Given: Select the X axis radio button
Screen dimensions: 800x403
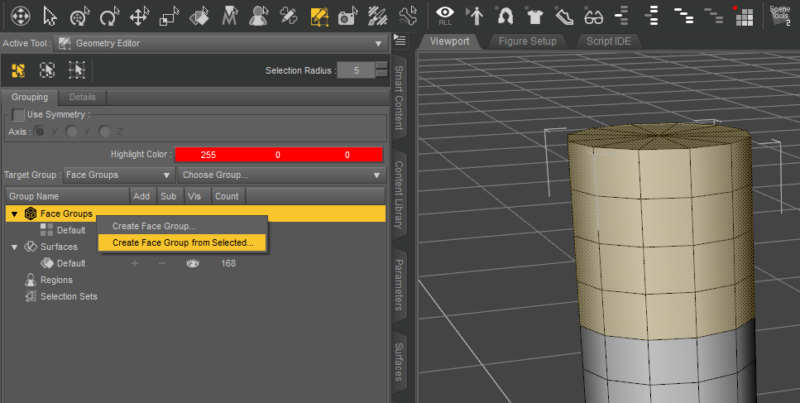Looking at the screenshot, I should (x=39, y=132).
